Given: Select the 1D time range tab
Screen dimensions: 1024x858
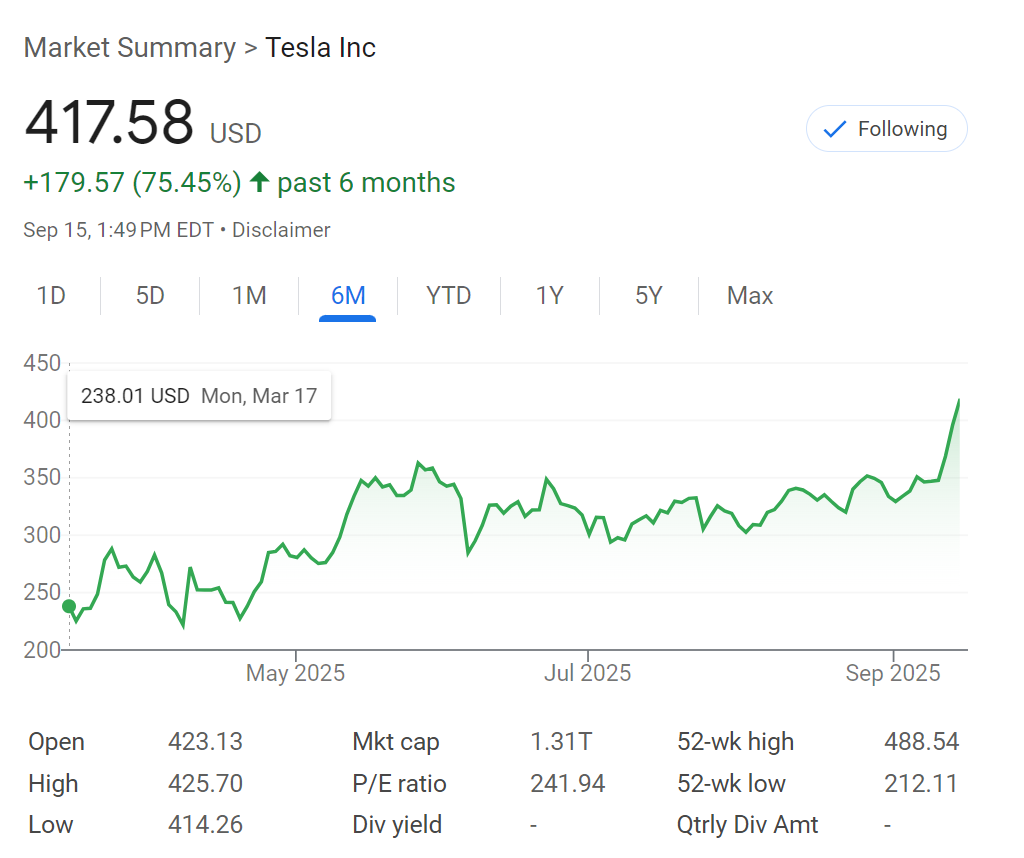Looking at the screenshot, I should pyautogui.click(x=51, y=296).
